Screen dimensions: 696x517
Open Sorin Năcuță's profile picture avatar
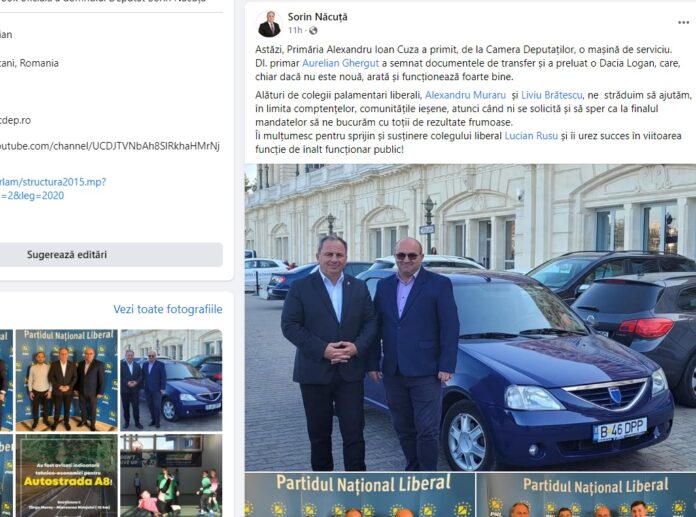pos(269,24)
